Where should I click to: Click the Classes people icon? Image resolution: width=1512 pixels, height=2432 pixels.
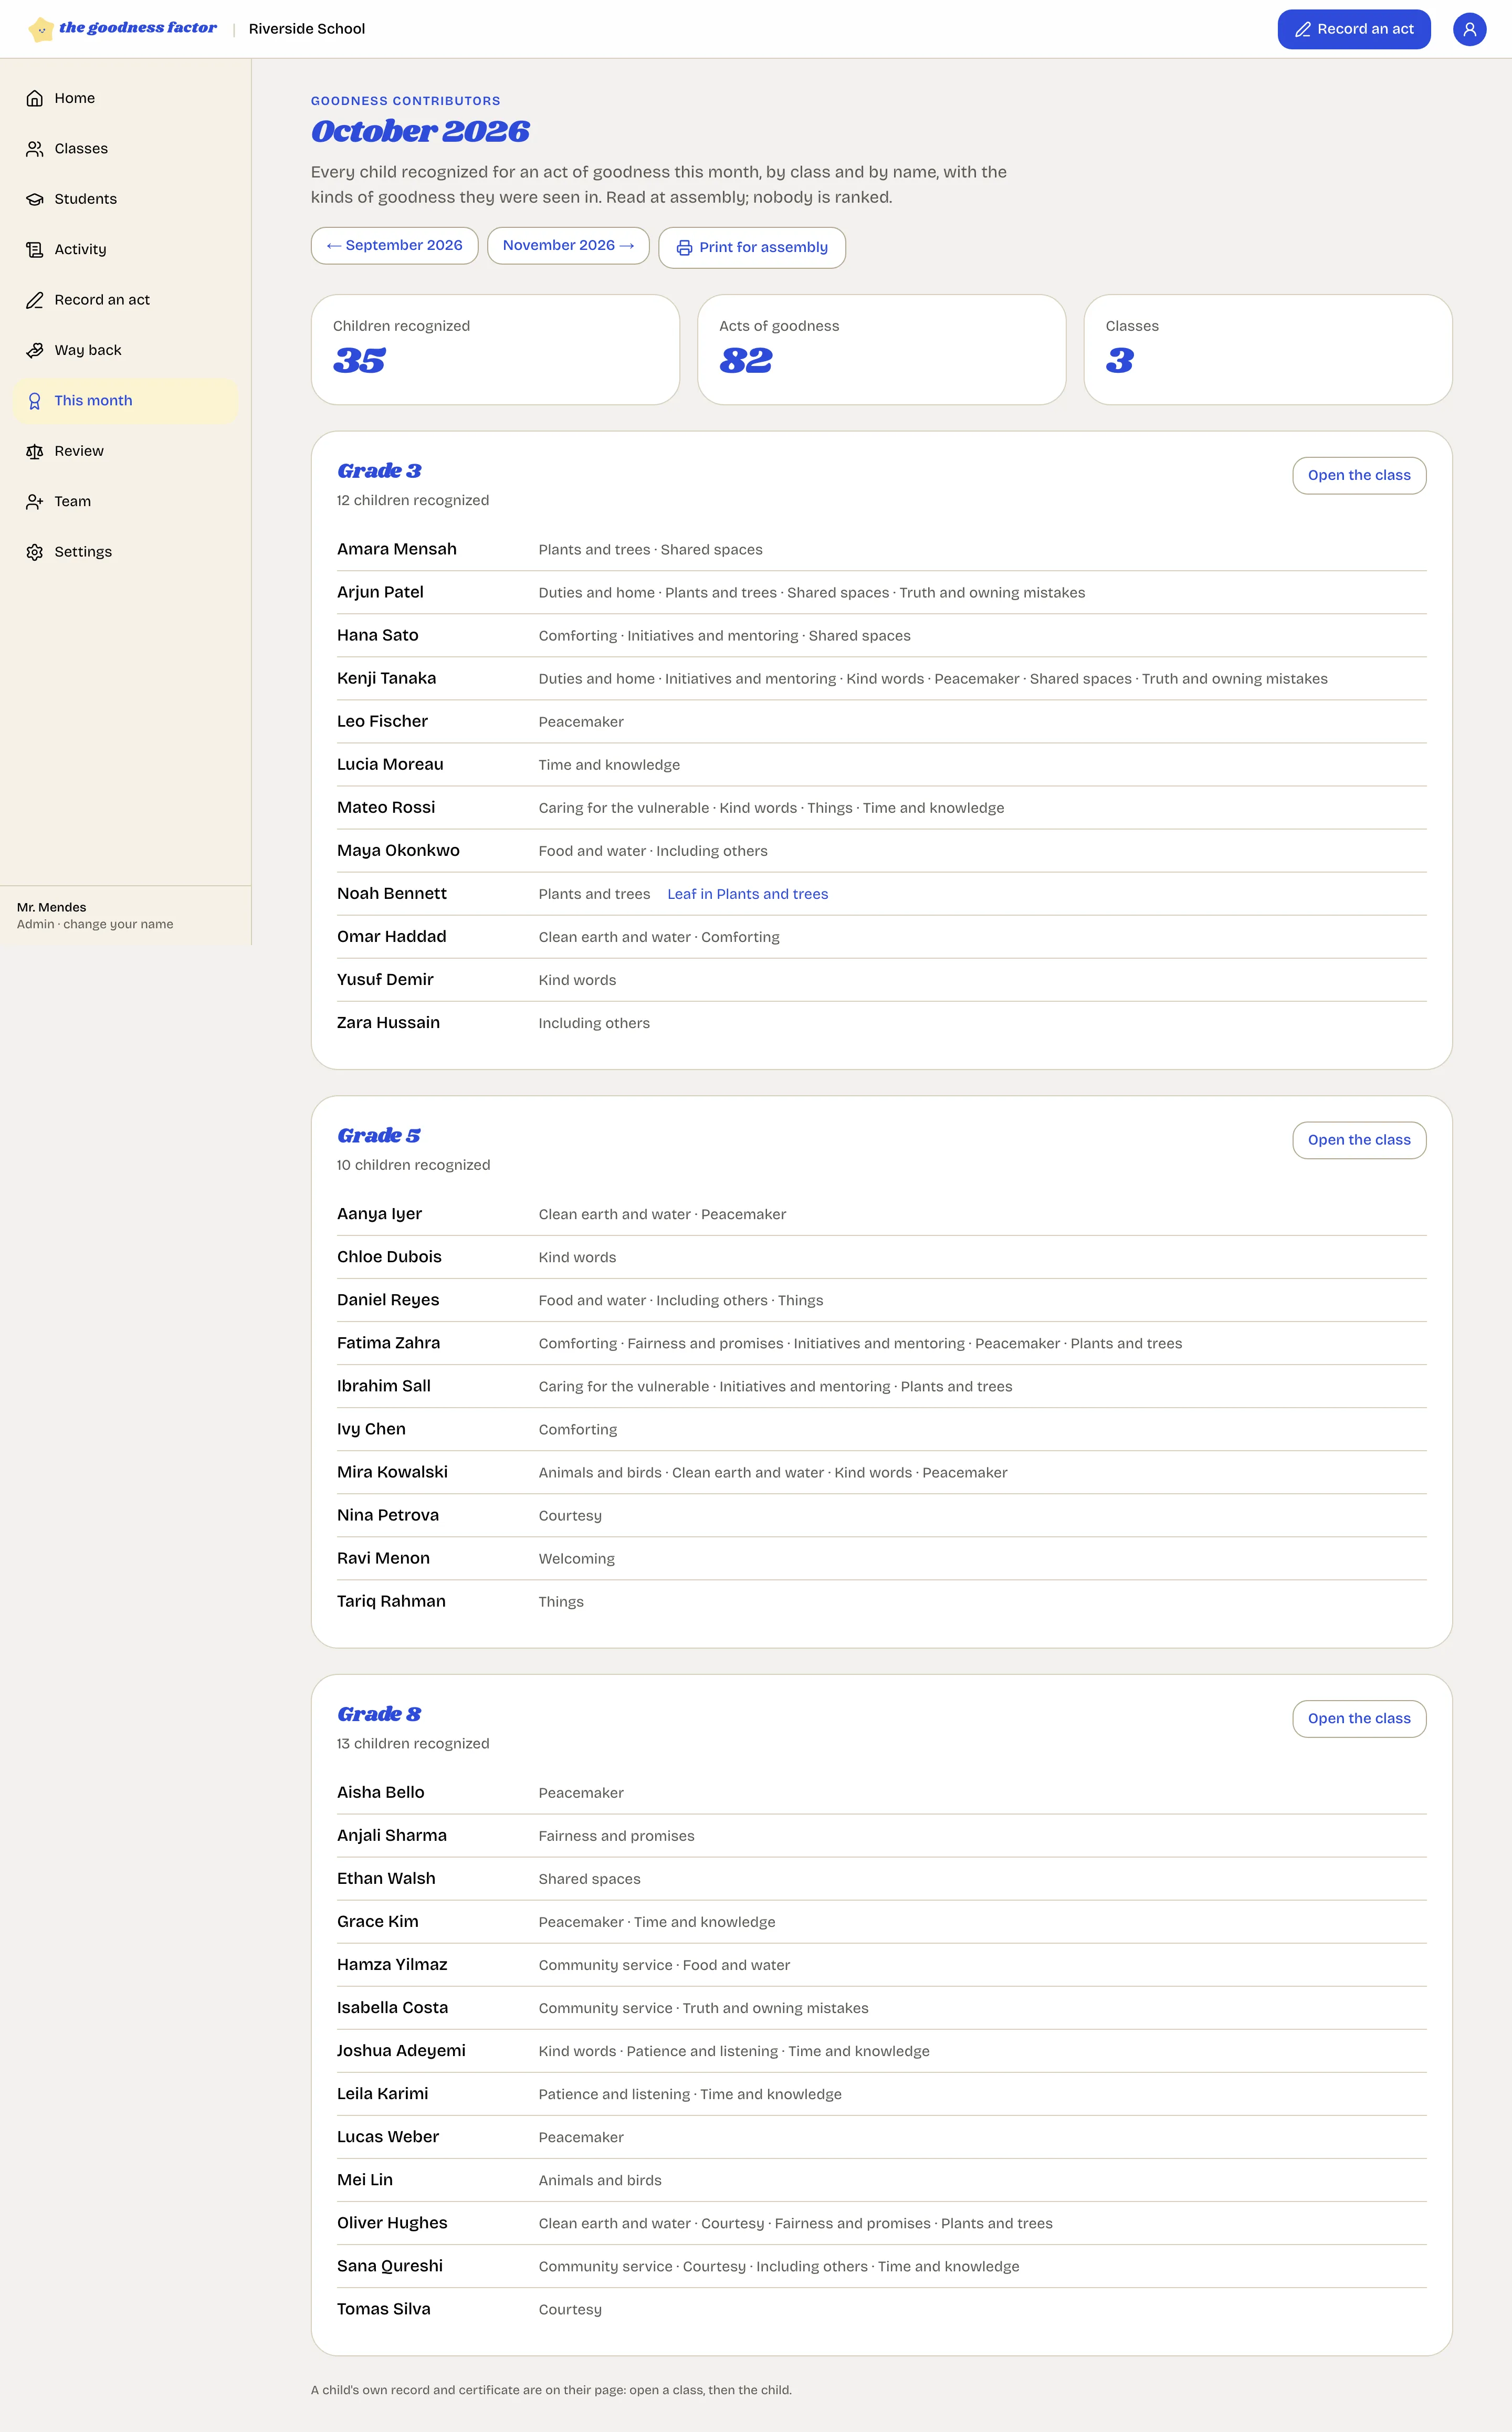(x=35, y=149)
